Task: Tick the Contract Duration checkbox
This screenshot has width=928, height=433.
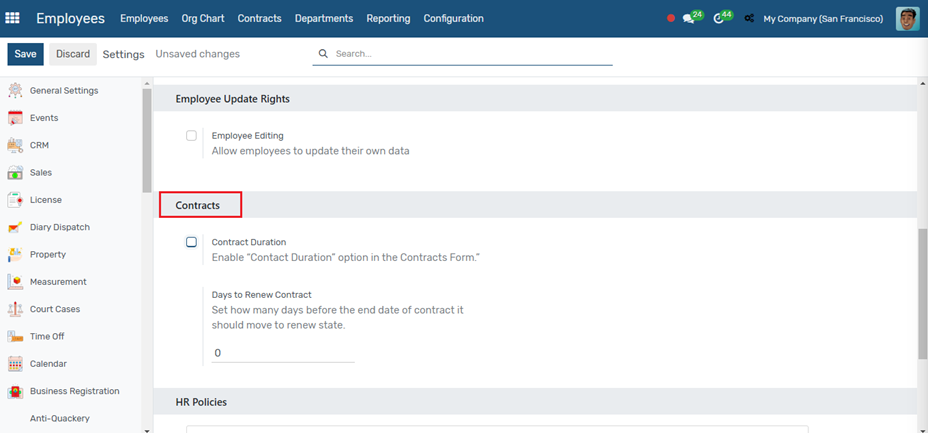Action: (x=191, y=242)
